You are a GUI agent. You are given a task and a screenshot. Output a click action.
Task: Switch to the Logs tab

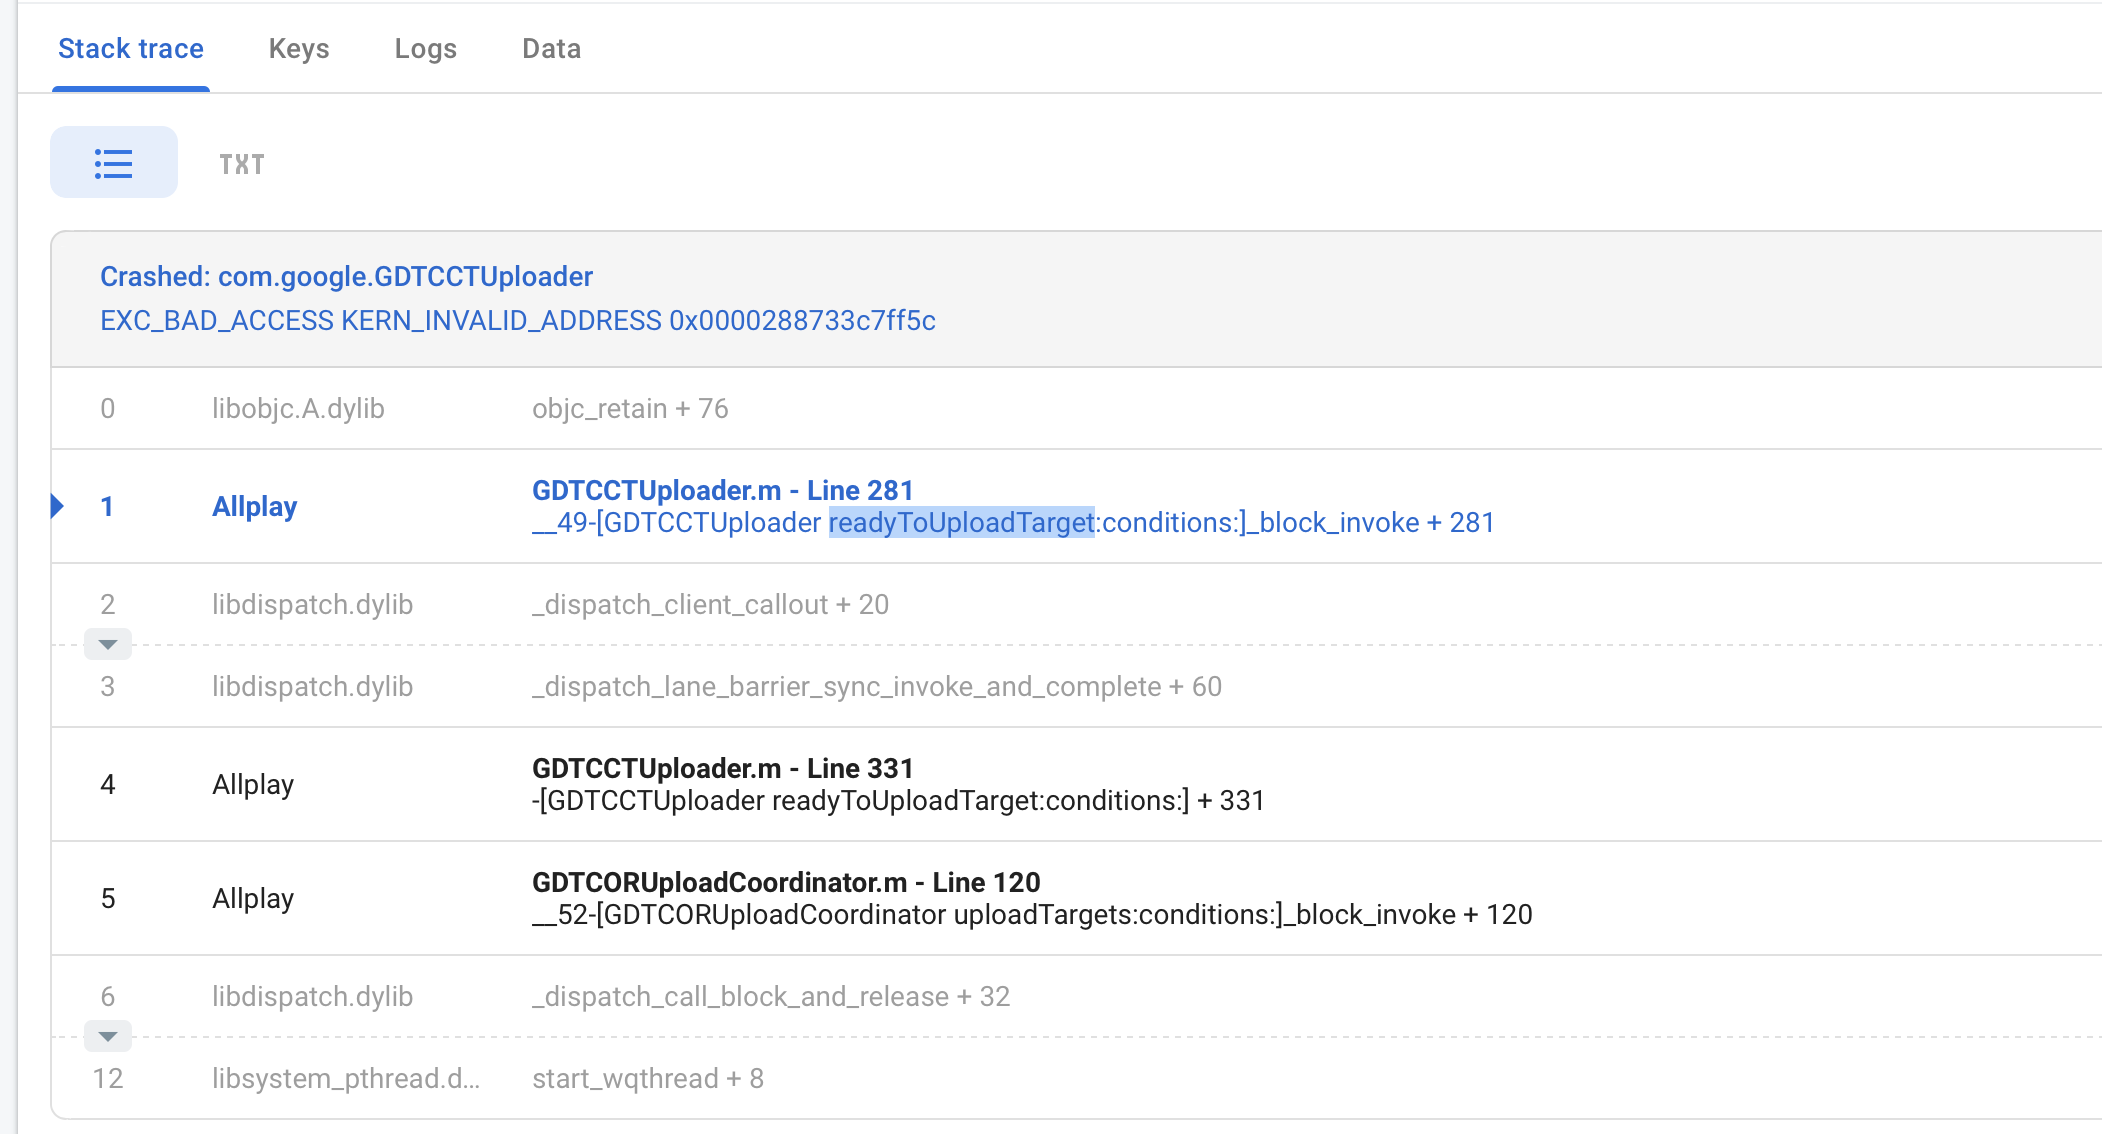(426, 48)
